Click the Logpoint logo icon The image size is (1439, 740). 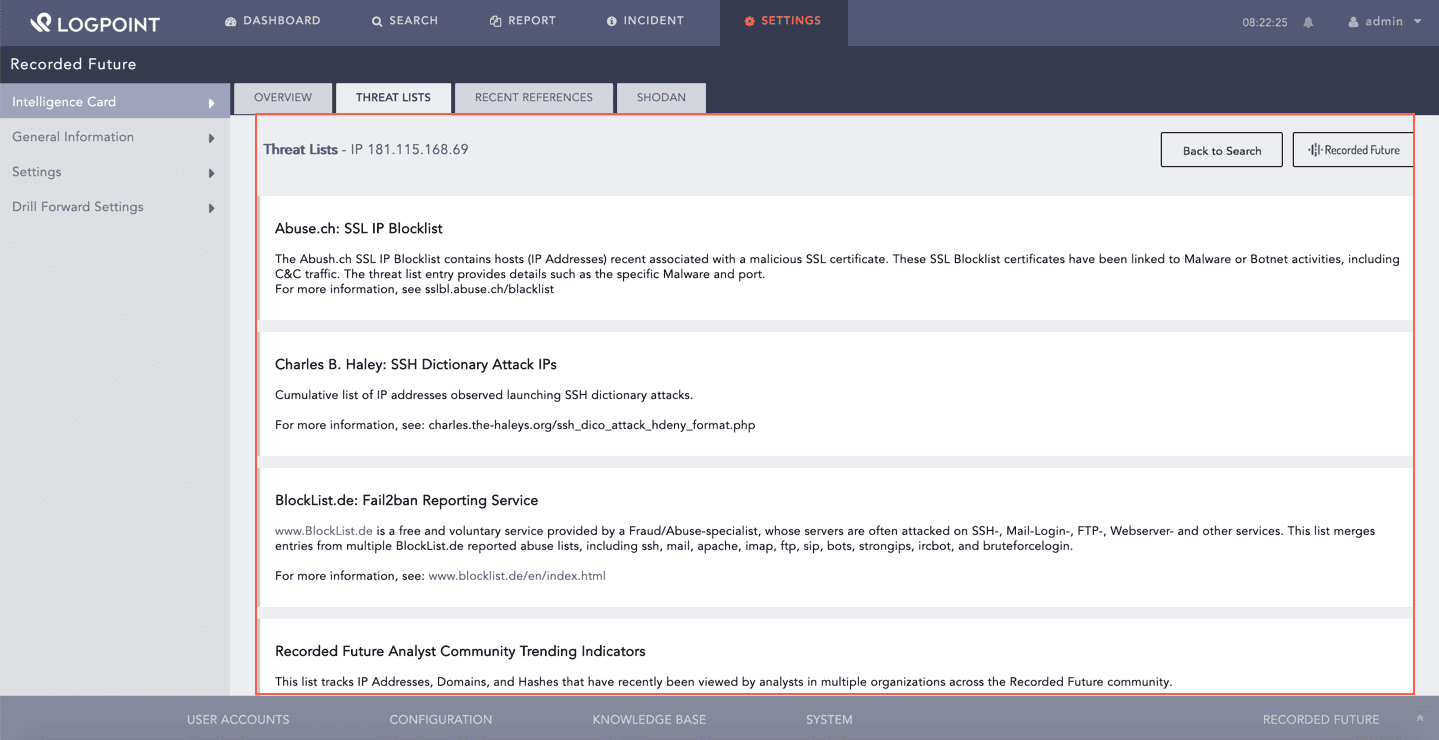point(40,21)
